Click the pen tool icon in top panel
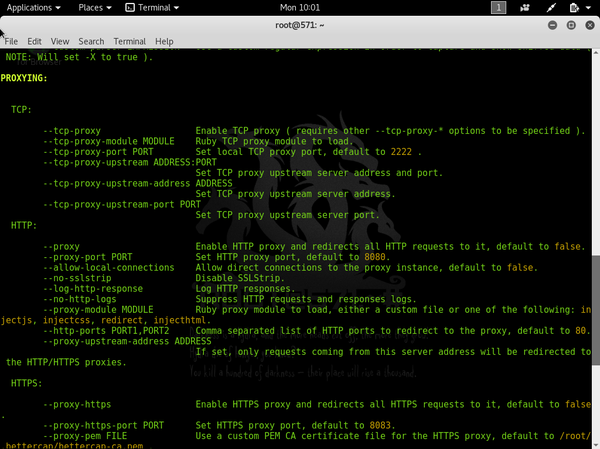The image size is (600, 449). click(x=549, y=7)
